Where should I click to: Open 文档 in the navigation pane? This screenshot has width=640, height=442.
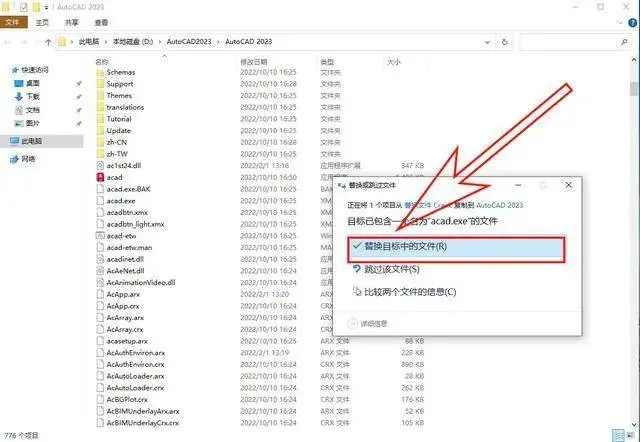[x=32, y=110]
